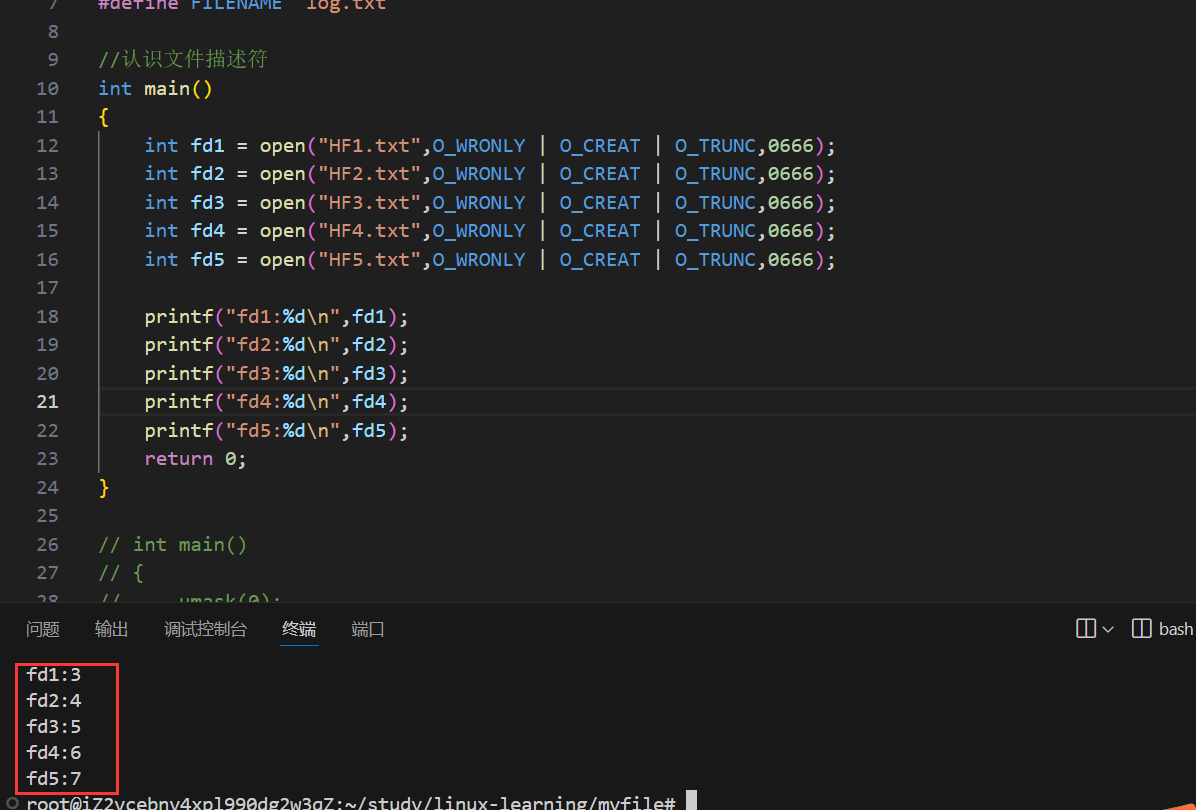The height and width of the screenshot is (810, 1196).
Task: Click line number 12 in the gutter
Action: point(47,146)
